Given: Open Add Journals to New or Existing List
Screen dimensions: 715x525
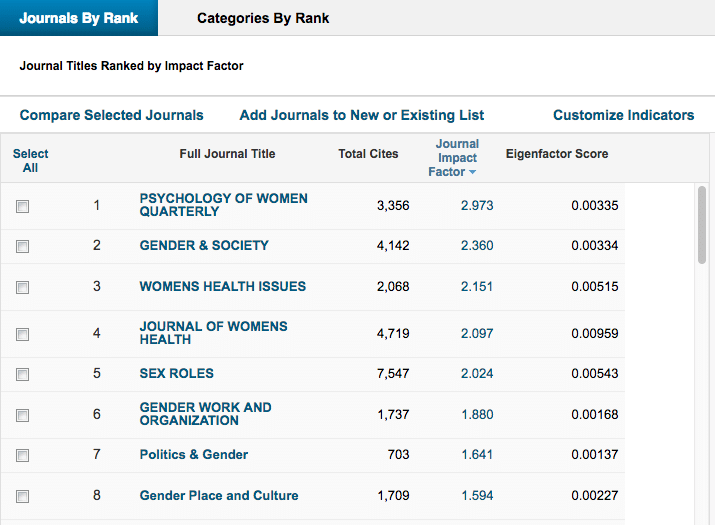Looking at the screenshot, I should [x=362, y=115].
